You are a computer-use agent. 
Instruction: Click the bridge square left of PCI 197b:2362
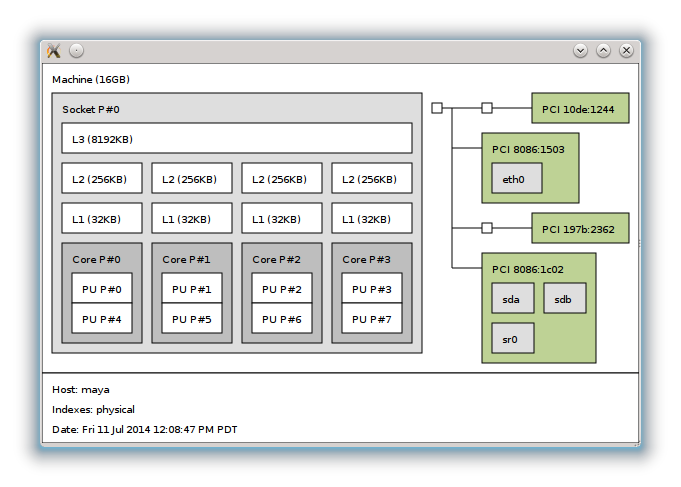tap(487, 228)
